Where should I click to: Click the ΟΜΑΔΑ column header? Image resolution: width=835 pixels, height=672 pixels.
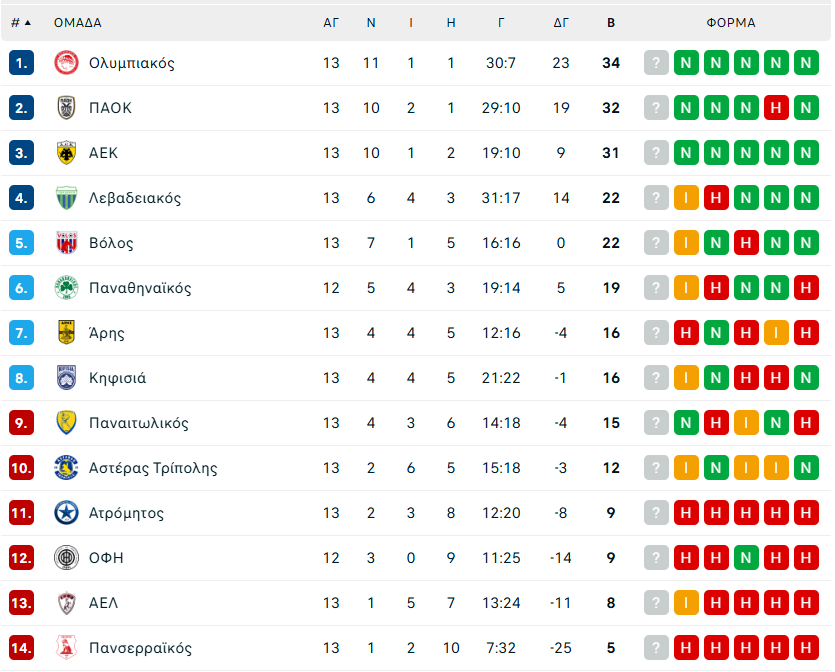78,22
